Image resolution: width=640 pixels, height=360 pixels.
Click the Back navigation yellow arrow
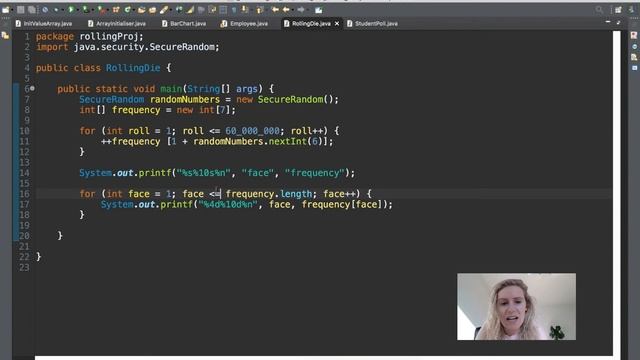[286, 10]
